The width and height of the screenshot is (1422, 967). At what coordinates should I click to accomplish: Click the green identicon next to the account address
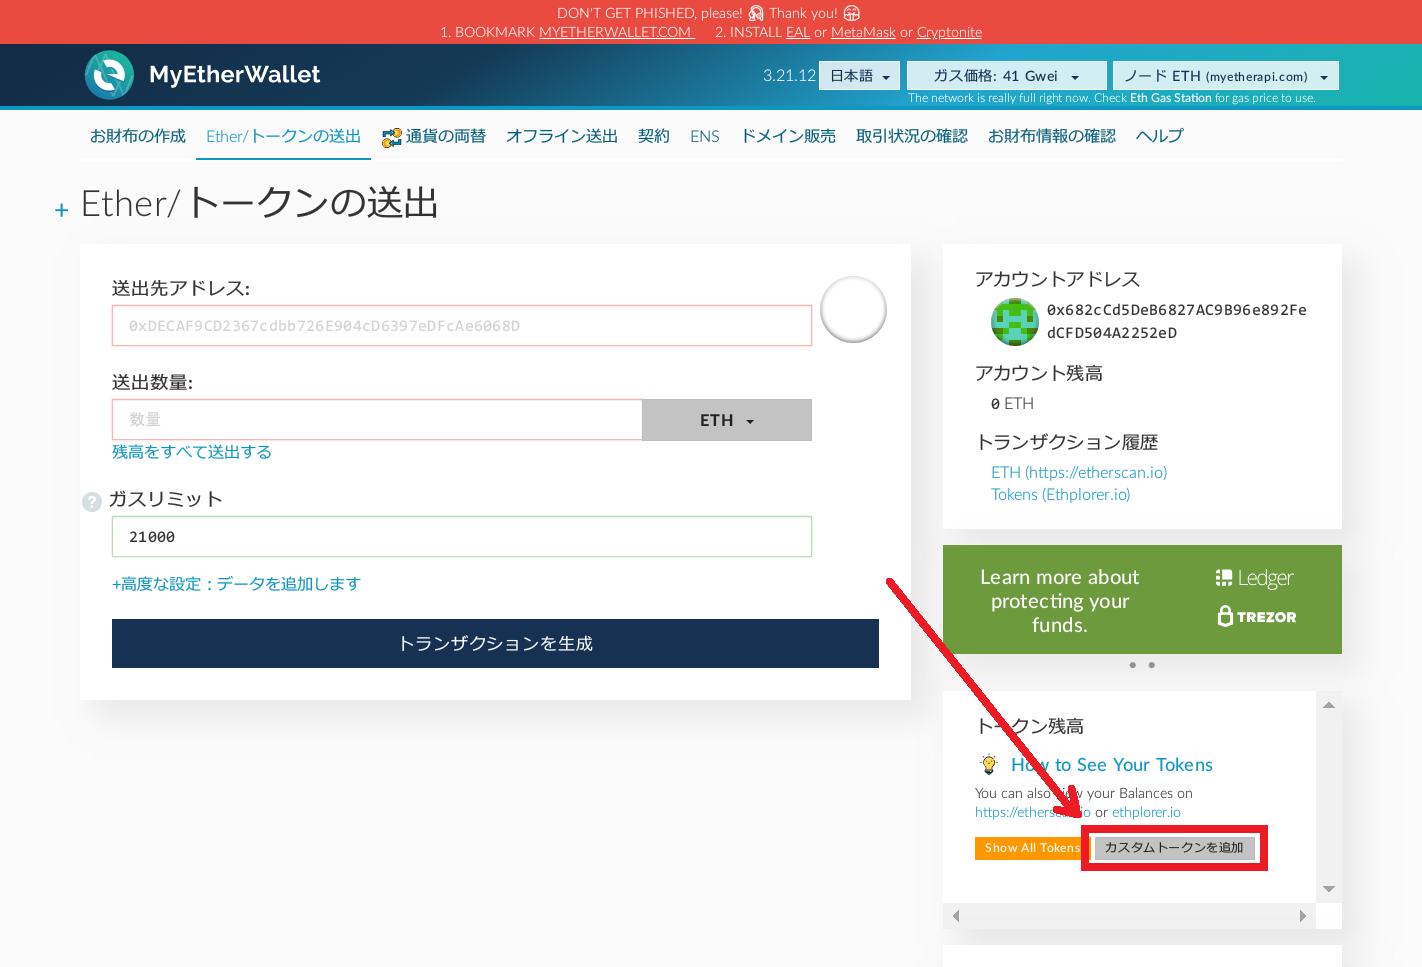coord(1015,321)
